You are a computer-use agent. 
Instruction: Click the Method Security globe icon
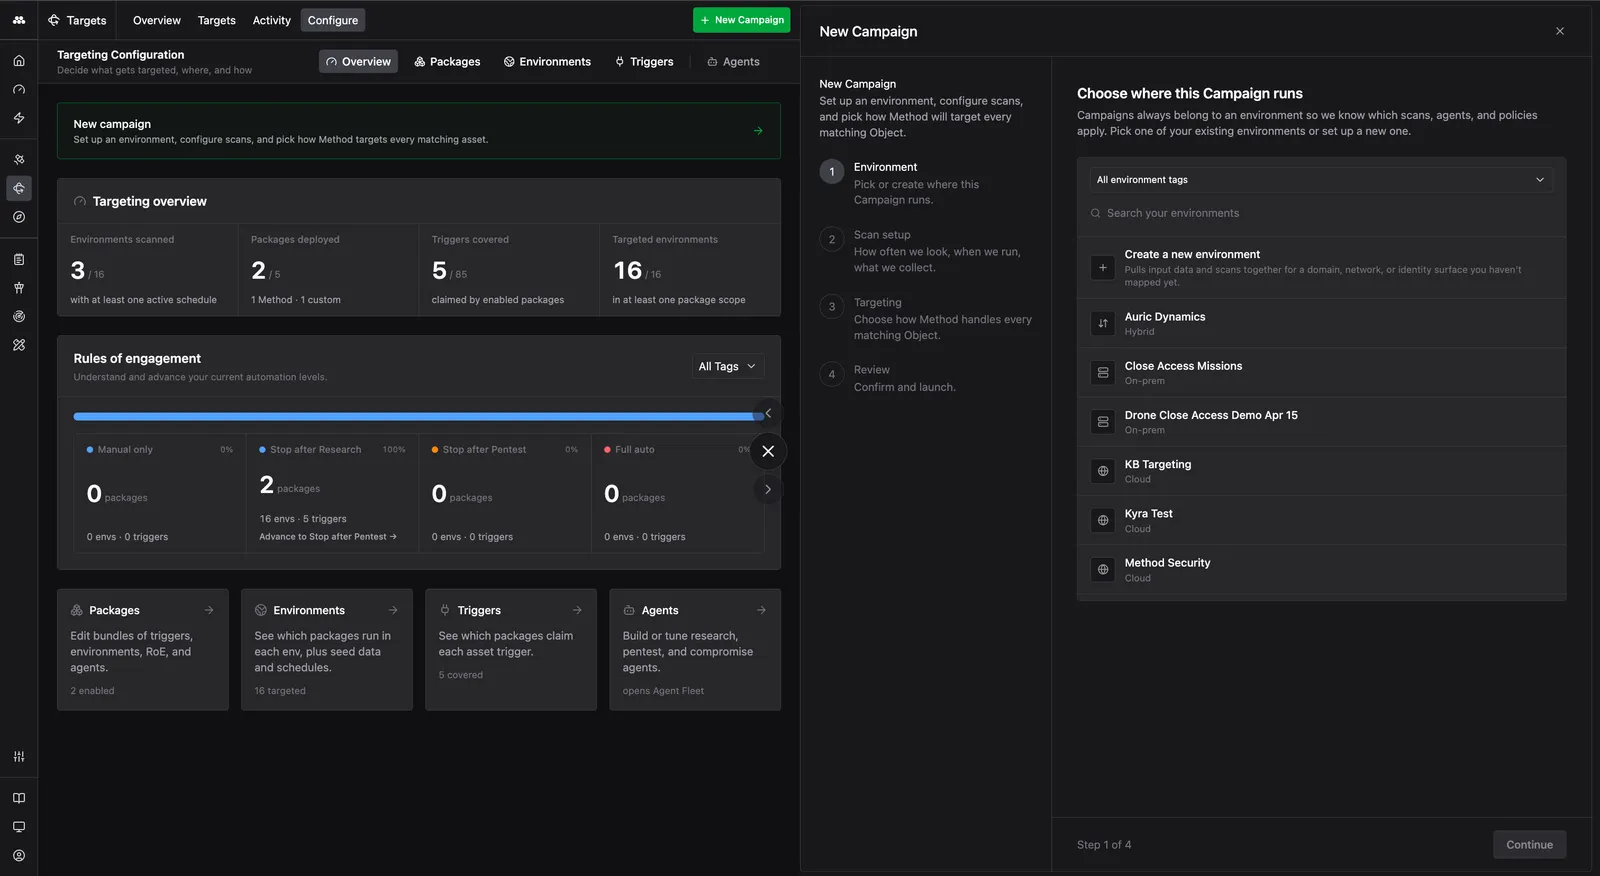point(1103,569)
